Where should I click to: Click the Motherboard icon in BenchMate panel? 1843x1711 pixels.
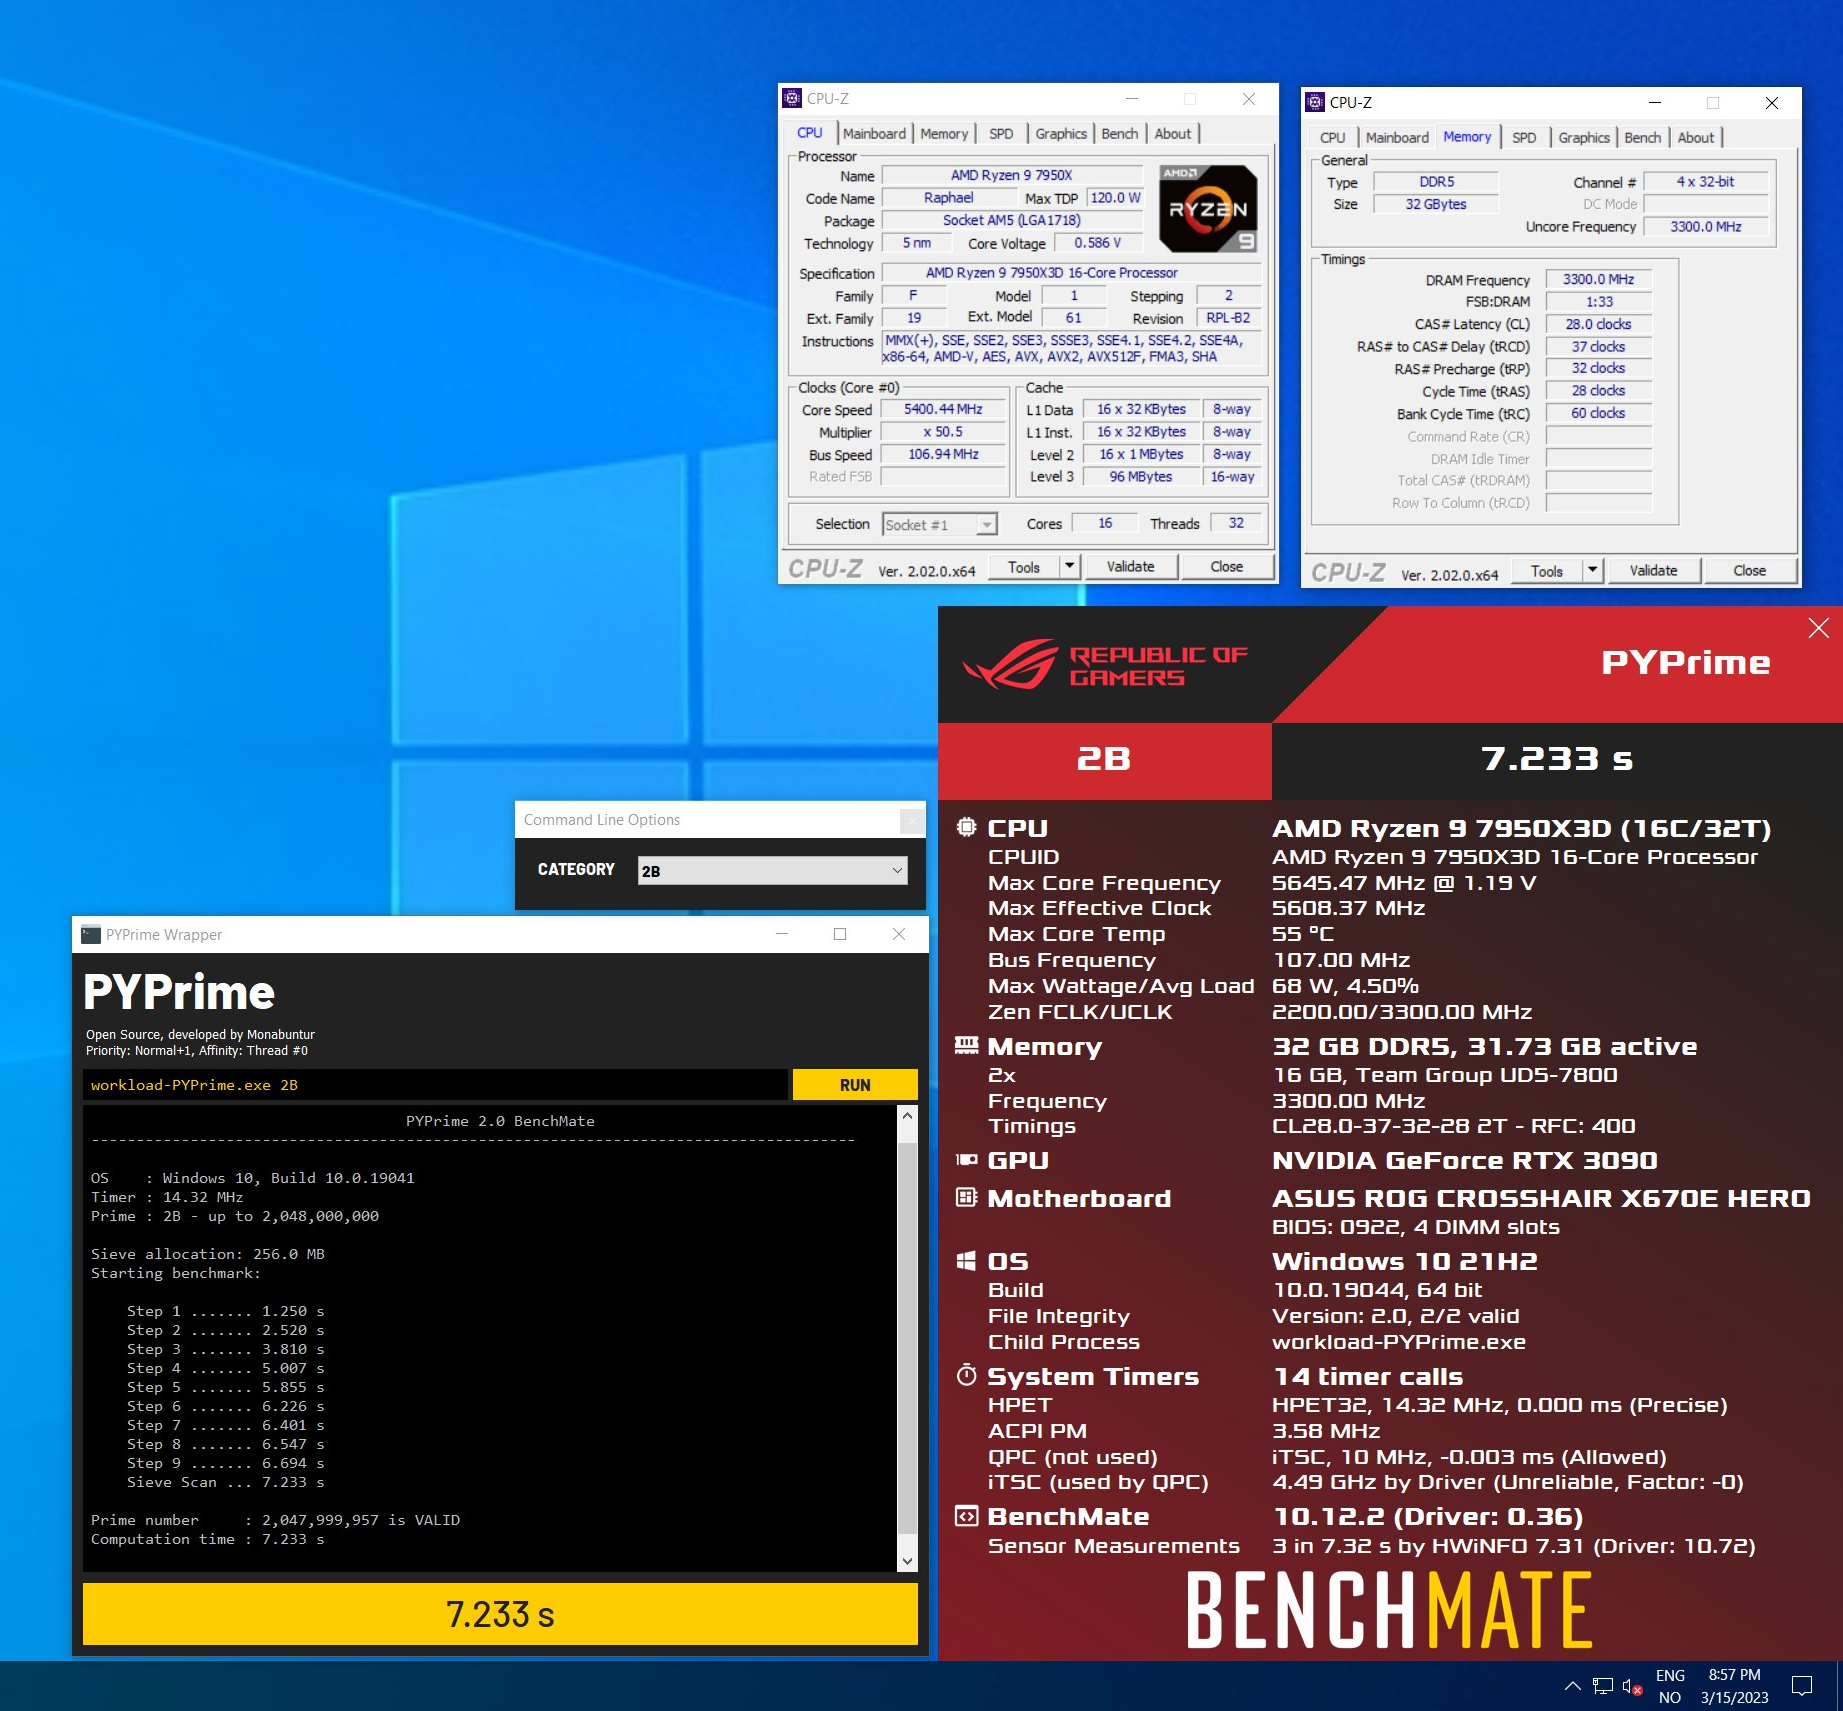pos(966,1197)
